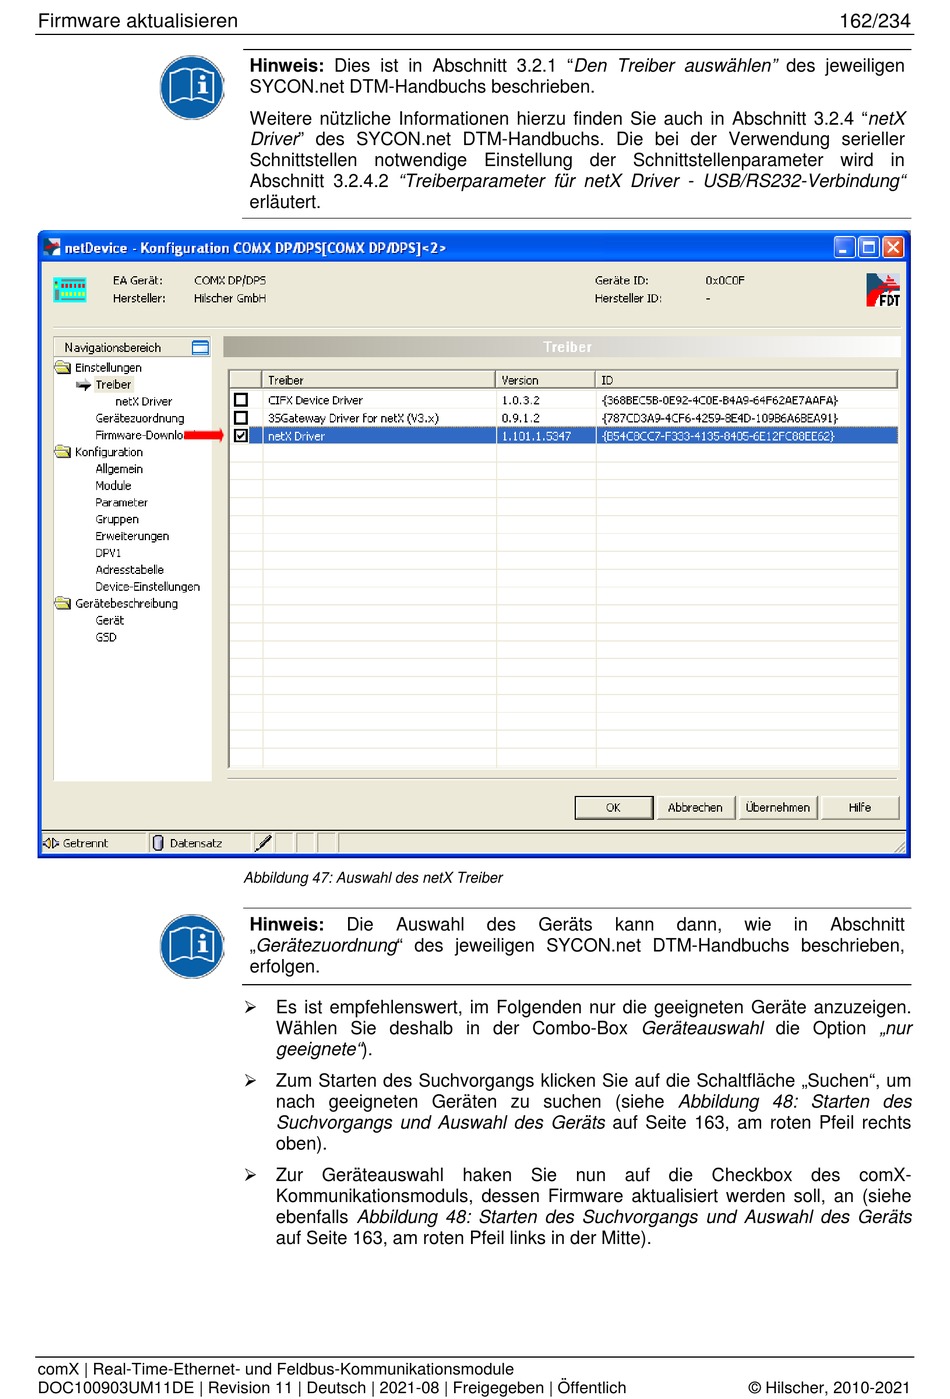
Task: Click the Datensatz status text
Action: tap(196, 843)
